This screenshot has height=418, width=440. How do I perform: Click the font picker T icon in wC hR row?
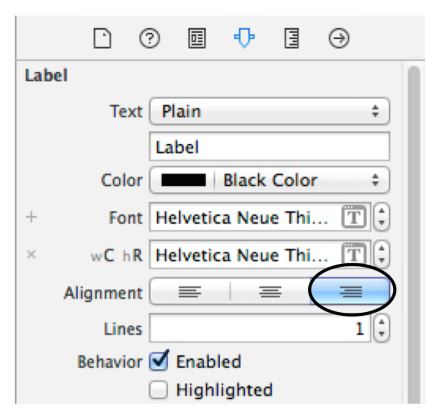click(x=354, y=255)
